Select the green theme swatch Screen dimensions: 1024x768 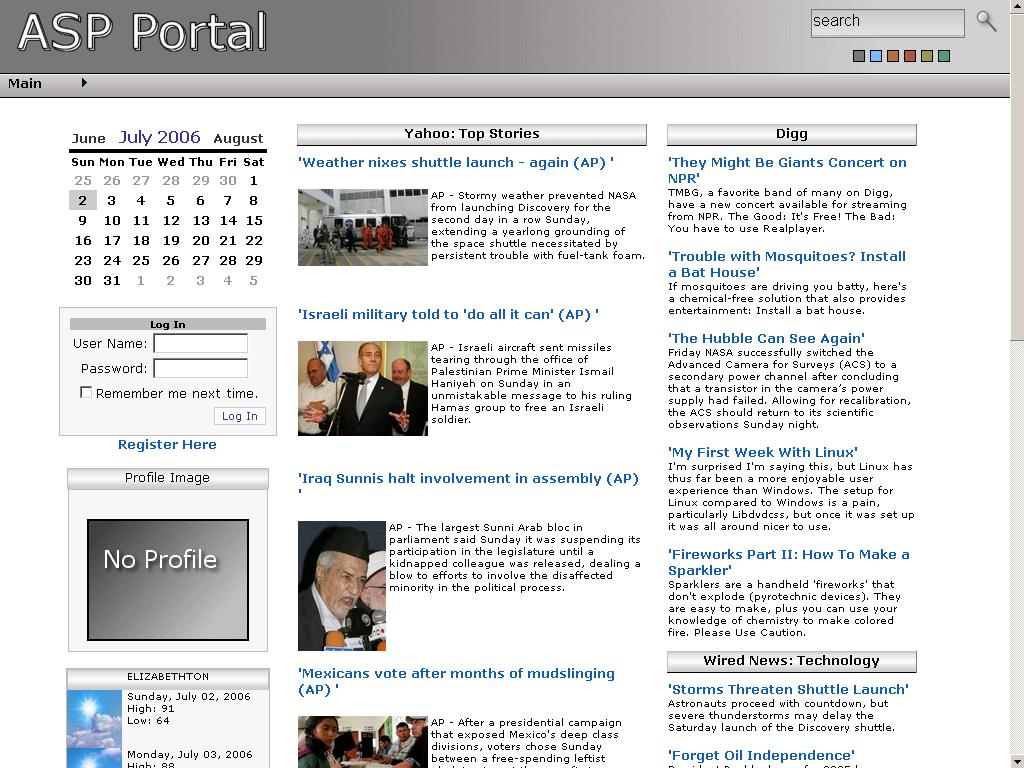(x=944, y=56)
